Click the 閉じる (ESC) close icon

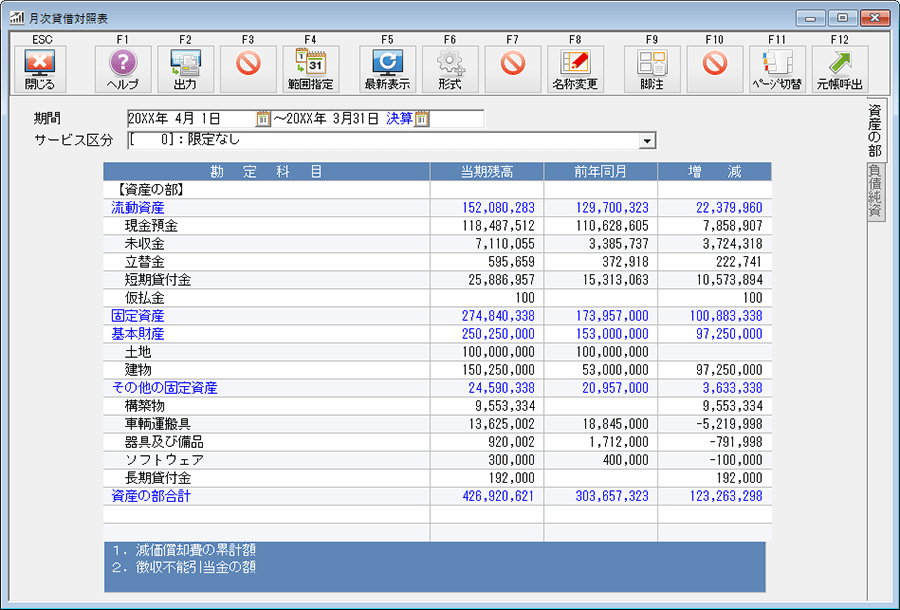pyautogui.click(x=40, y=69)
